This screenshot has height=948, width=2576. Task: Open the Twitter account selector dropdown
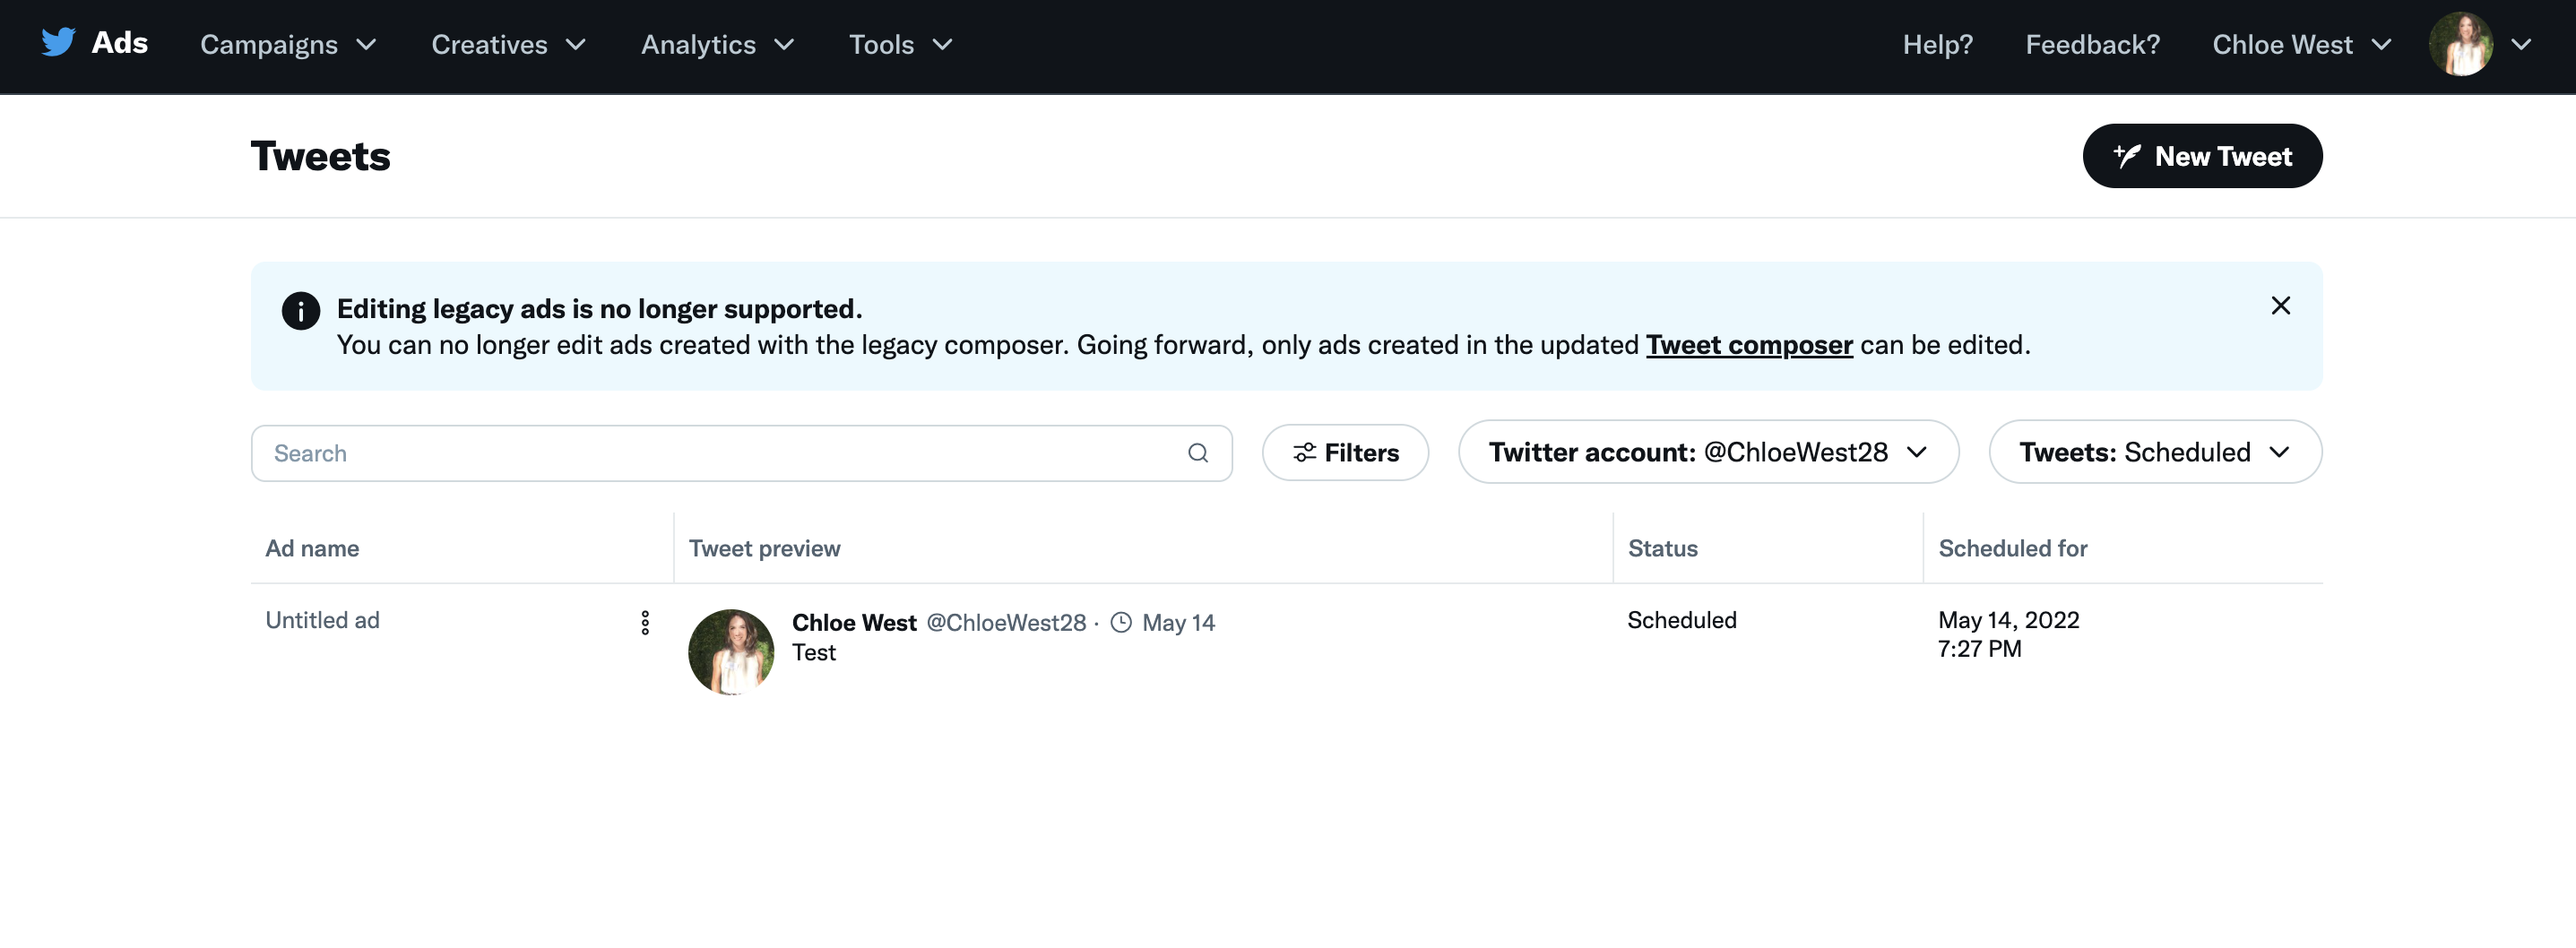click(x=1707, y=452)
